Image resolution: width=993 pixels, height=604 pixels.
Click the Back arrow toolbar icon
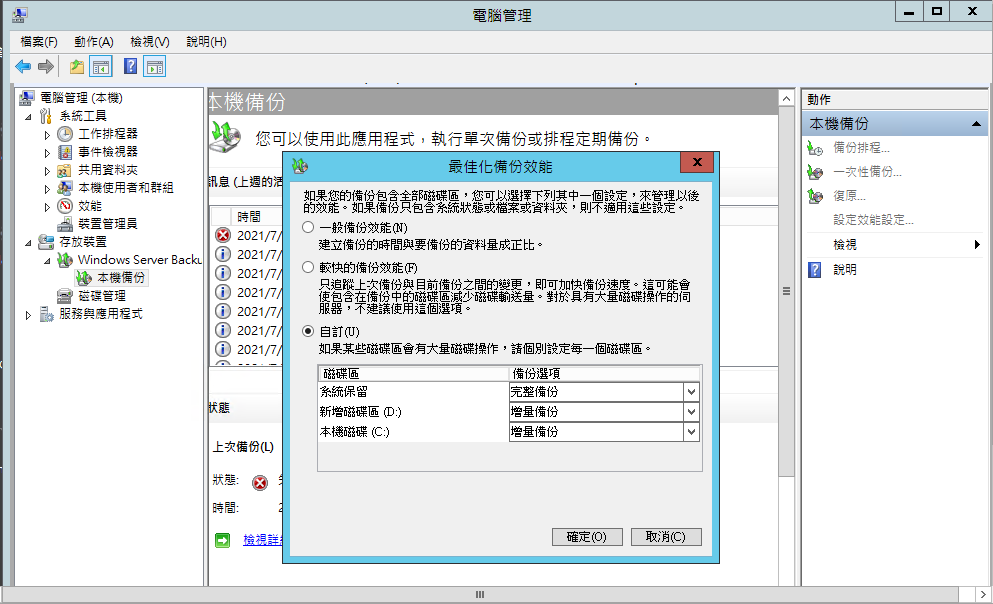(23, 66)
